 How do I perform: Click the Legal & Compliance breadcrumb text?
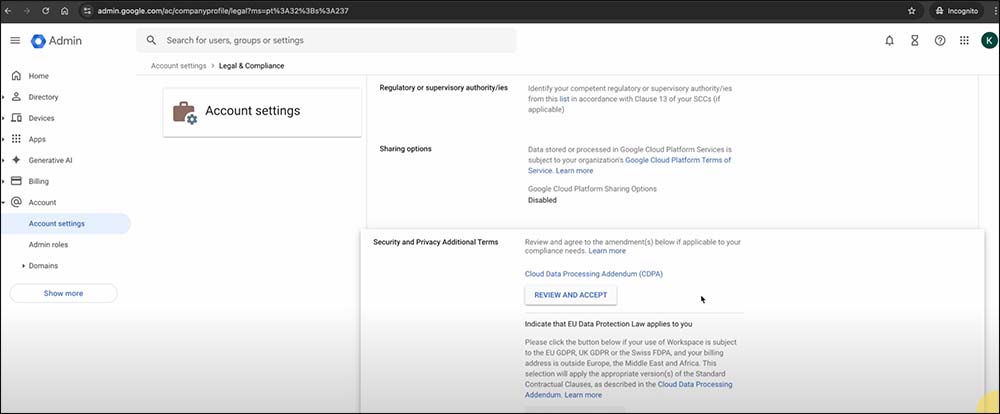tap(252, 66)
